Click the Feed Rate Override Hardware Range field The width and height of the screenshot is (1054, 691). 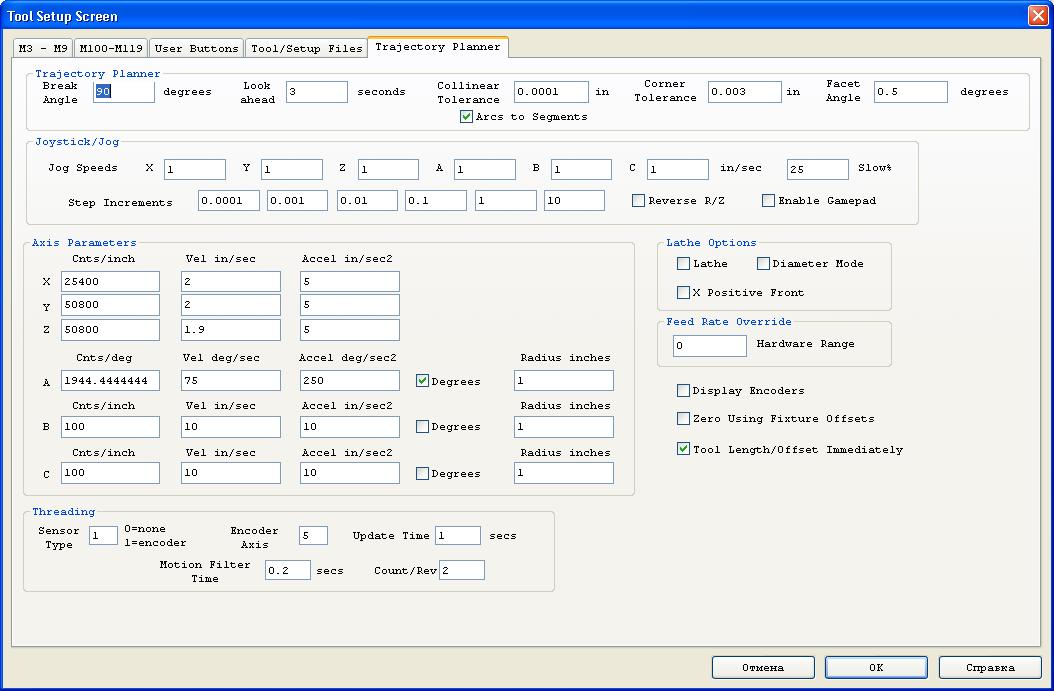[709, 346]
